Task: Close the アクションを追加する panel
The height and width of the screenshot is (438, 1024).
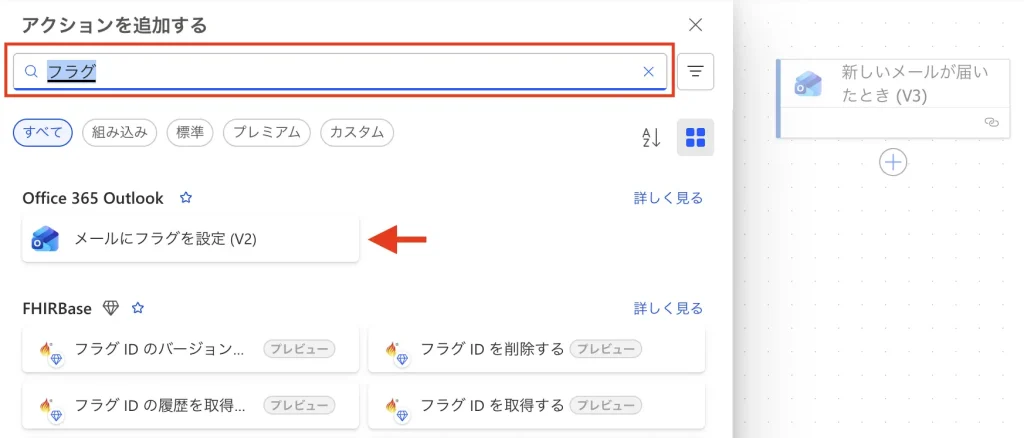Action: click(x=696, y=25)
